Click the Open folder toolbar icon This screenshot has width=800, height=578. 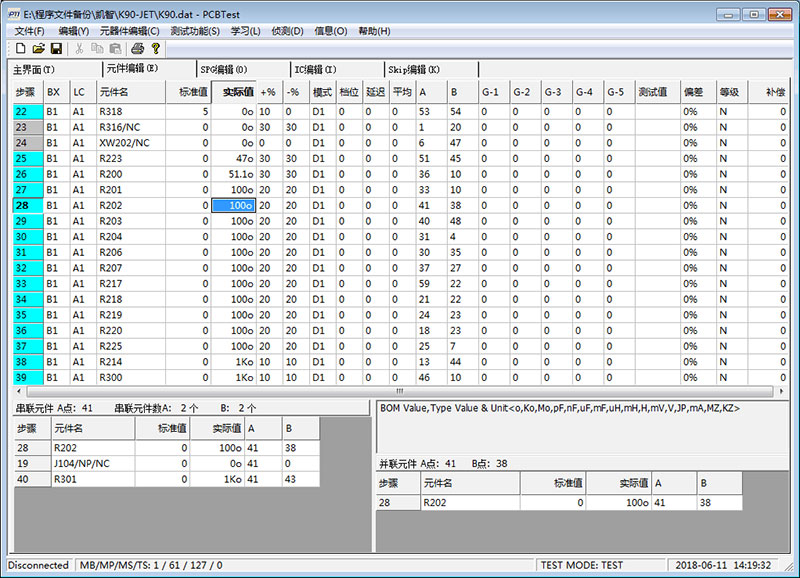click(38, 48)
